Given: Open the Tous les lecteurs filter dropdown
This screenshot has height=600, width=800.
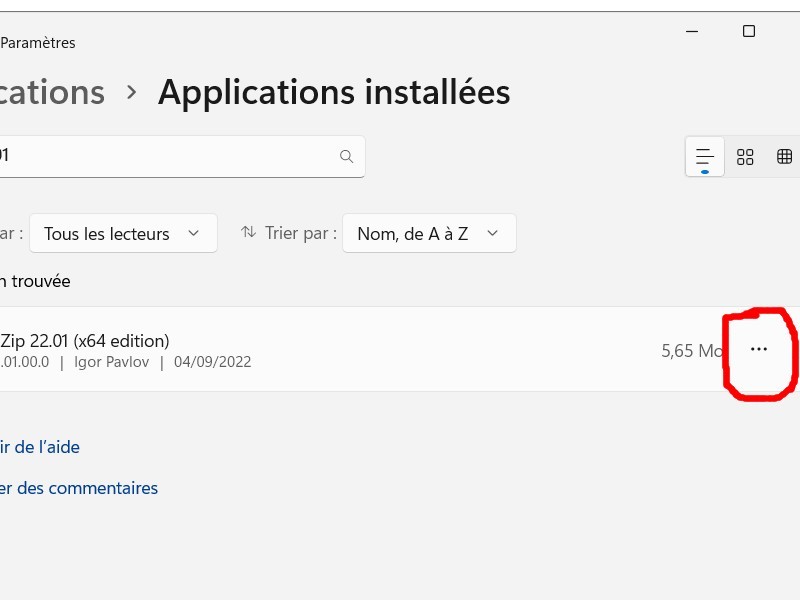Looking at the screenshot, I should (x=123, y=233).
